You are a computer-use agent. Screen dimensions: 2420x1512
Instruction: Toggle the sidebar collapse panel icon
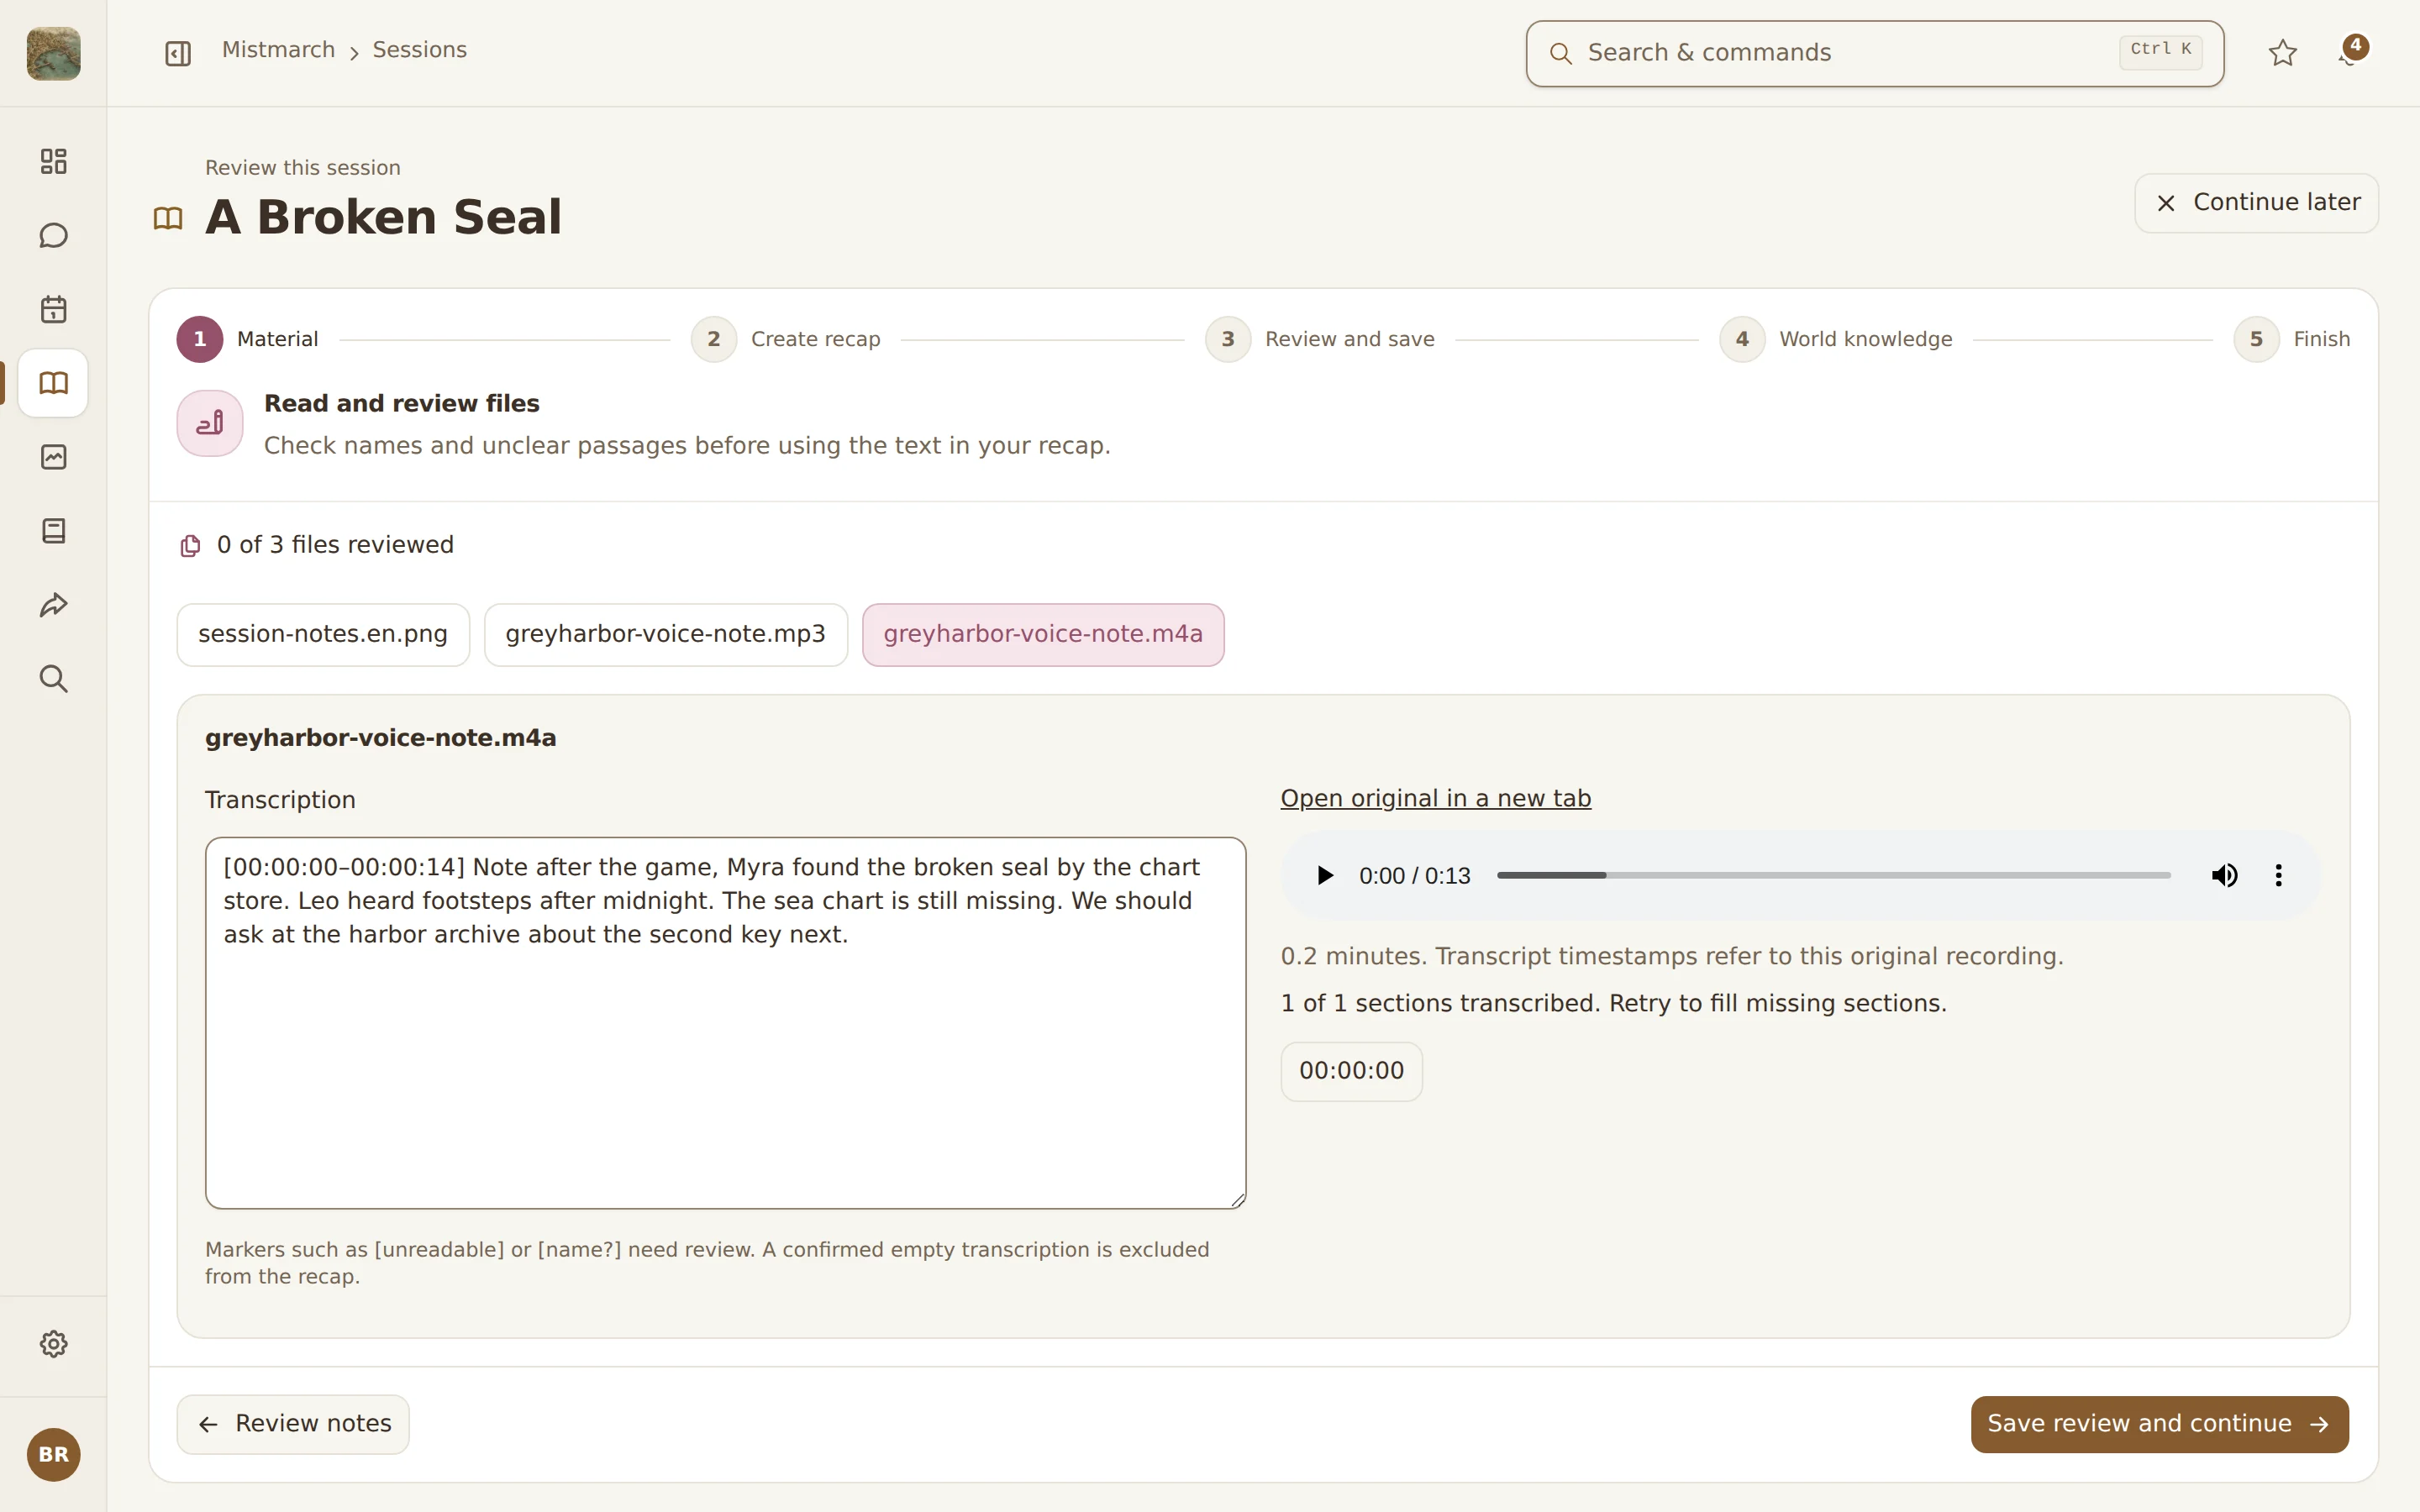pos(178,53)
